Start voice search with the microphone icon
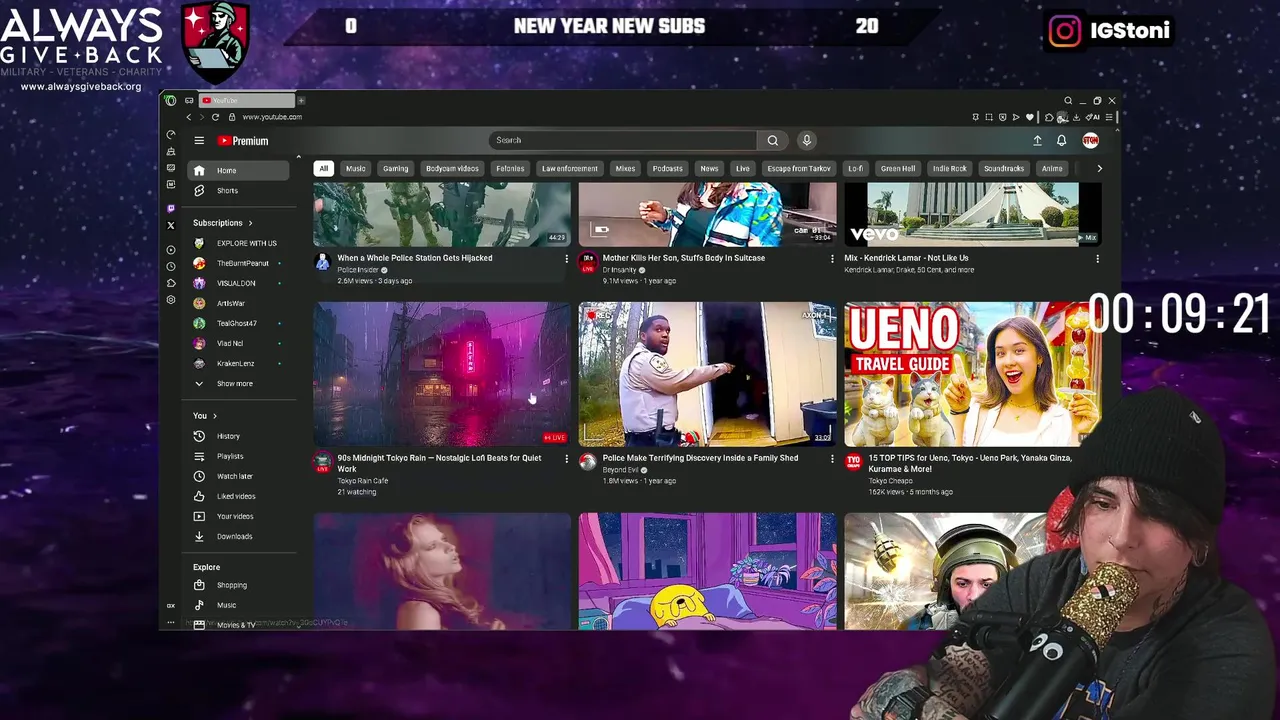Screen dimensions: 1280x720 (x=806, y=141)
